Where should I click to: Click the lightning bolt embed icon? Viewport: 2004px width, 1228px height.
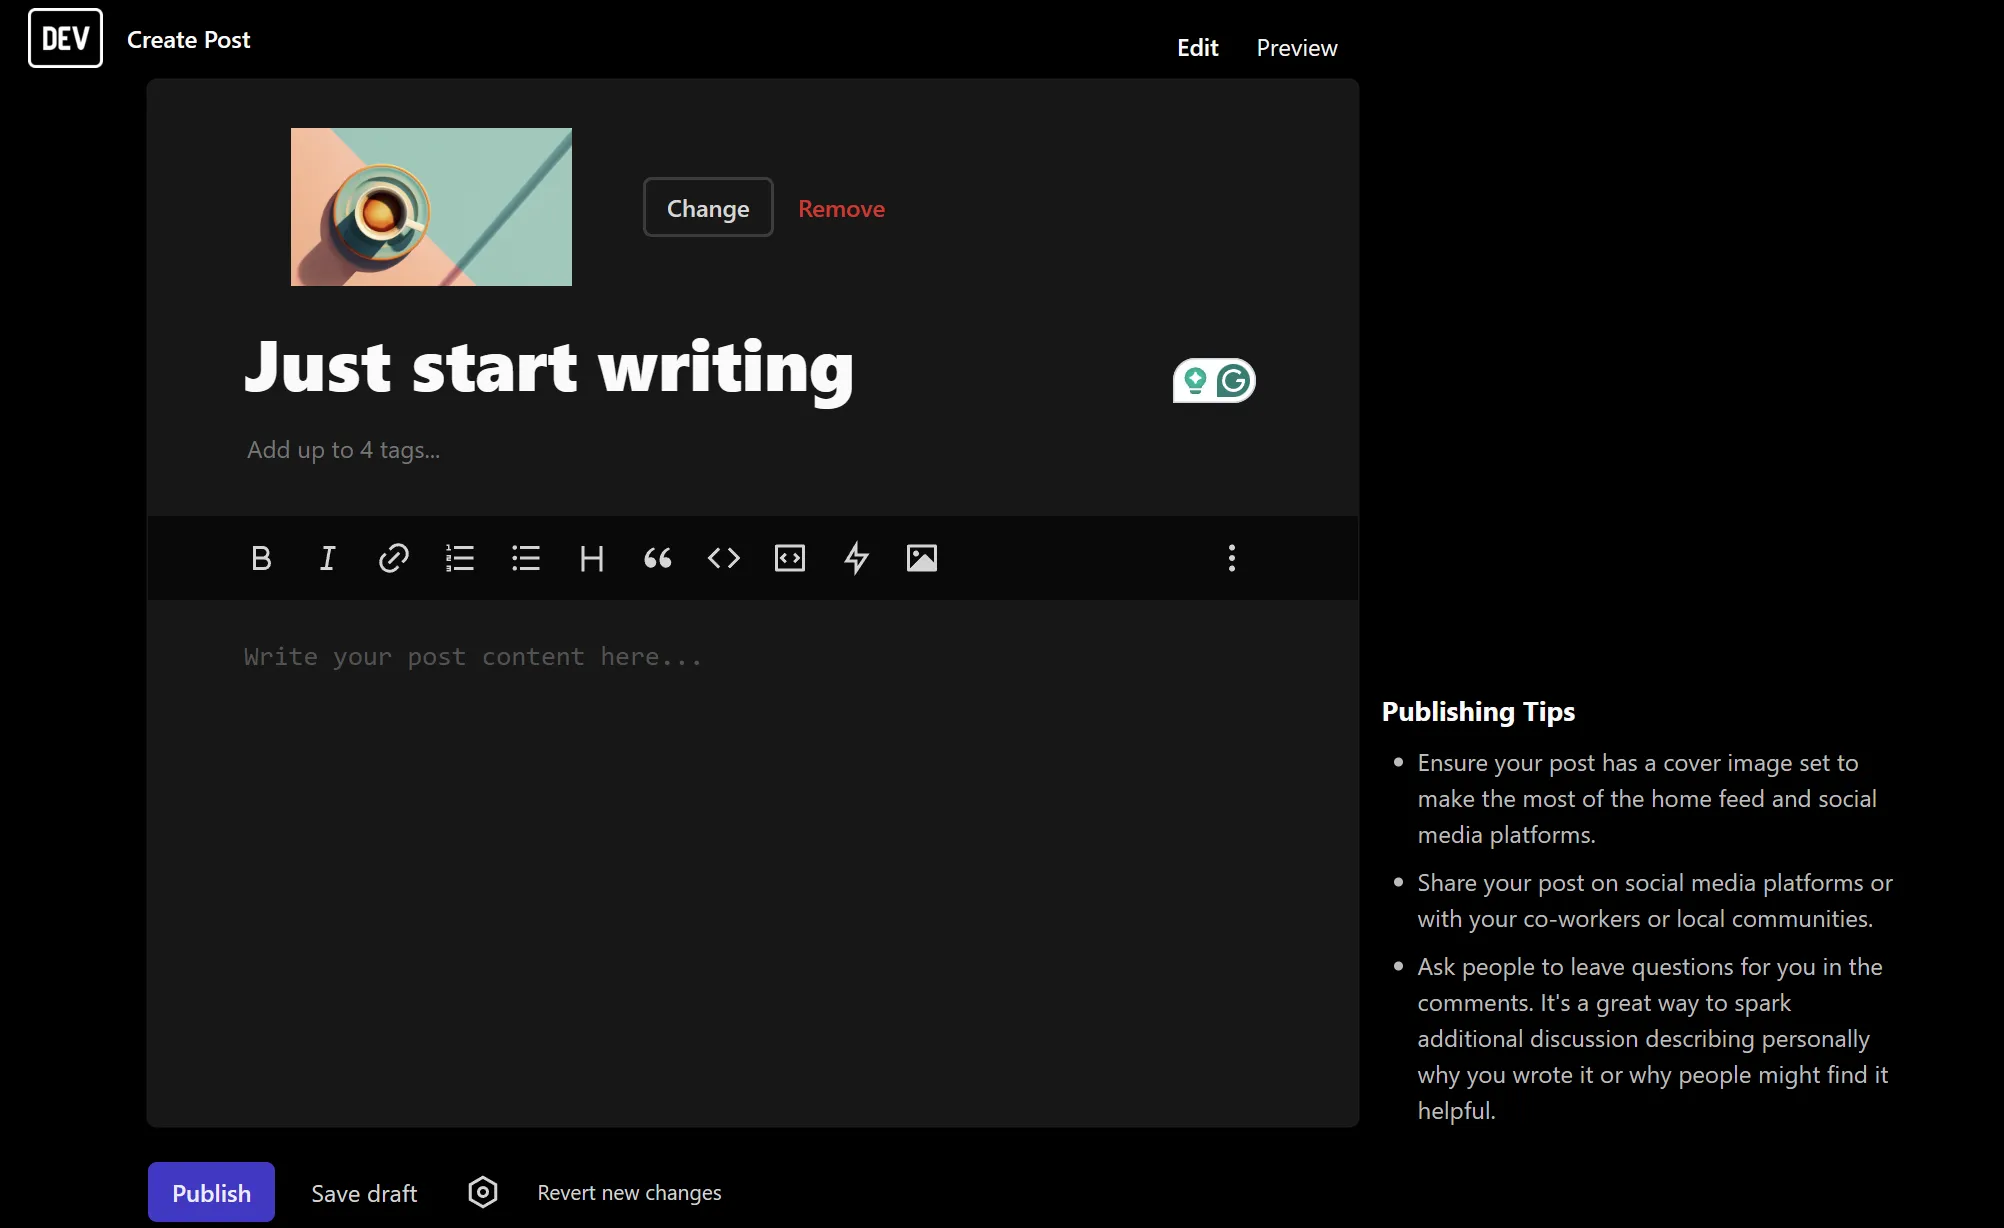coord(856,558)
